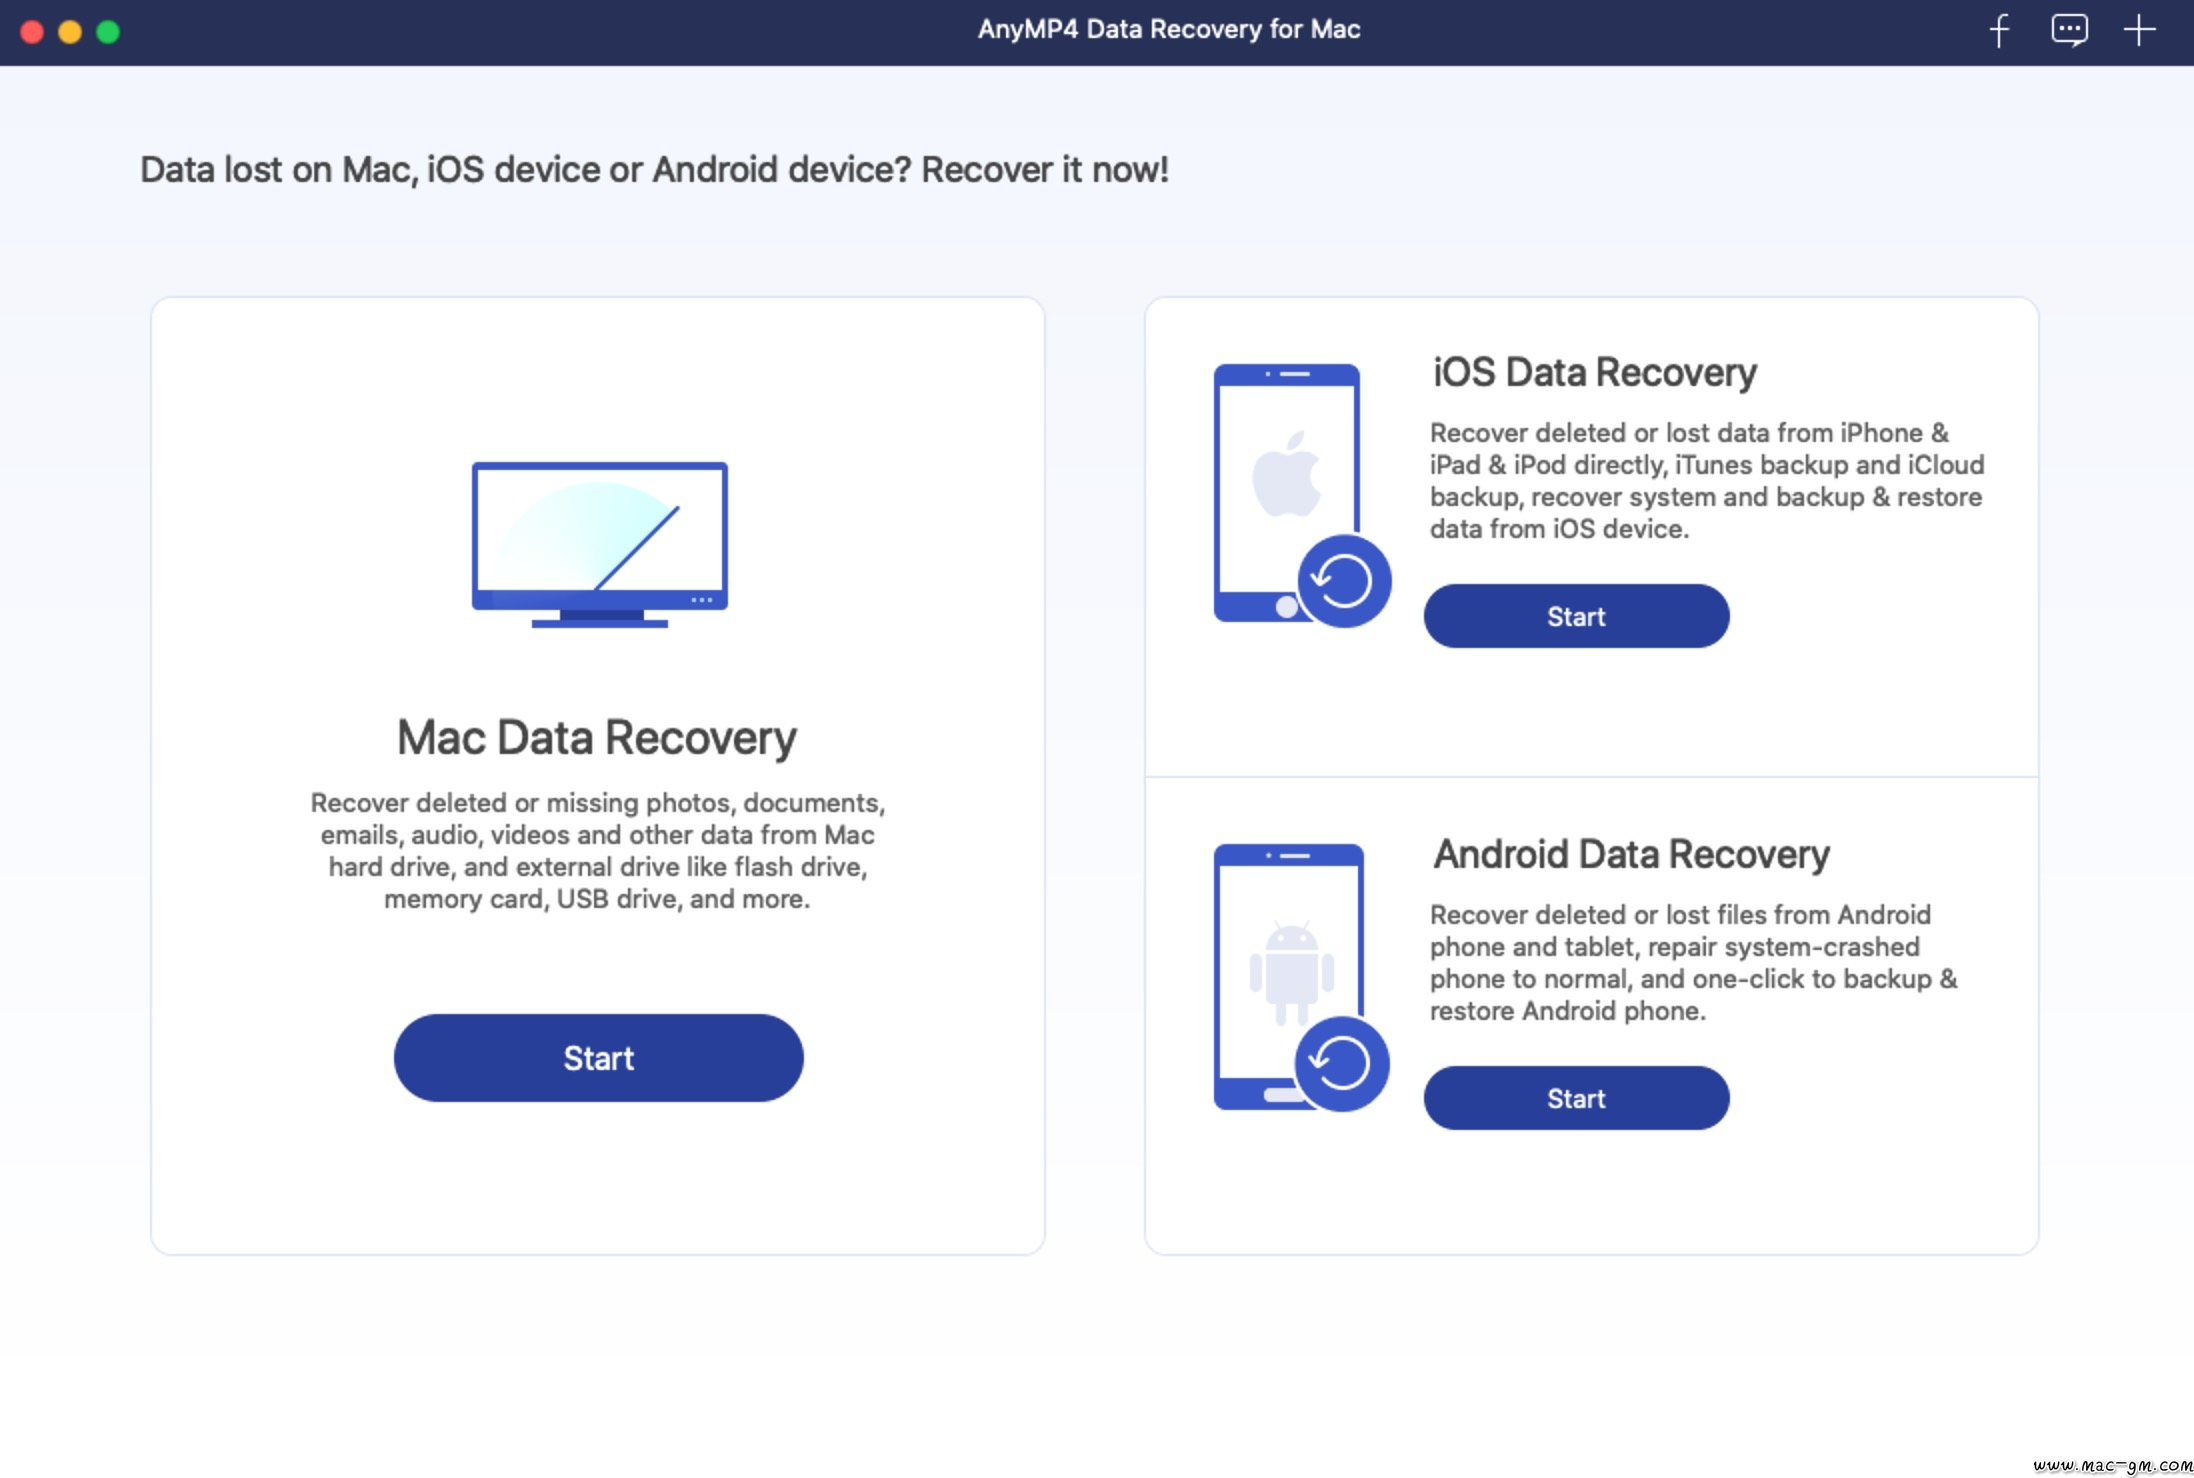The image size is (2194, 1478).
Task: Select the Android Data Recovery title
Action: coord(1631,854)
